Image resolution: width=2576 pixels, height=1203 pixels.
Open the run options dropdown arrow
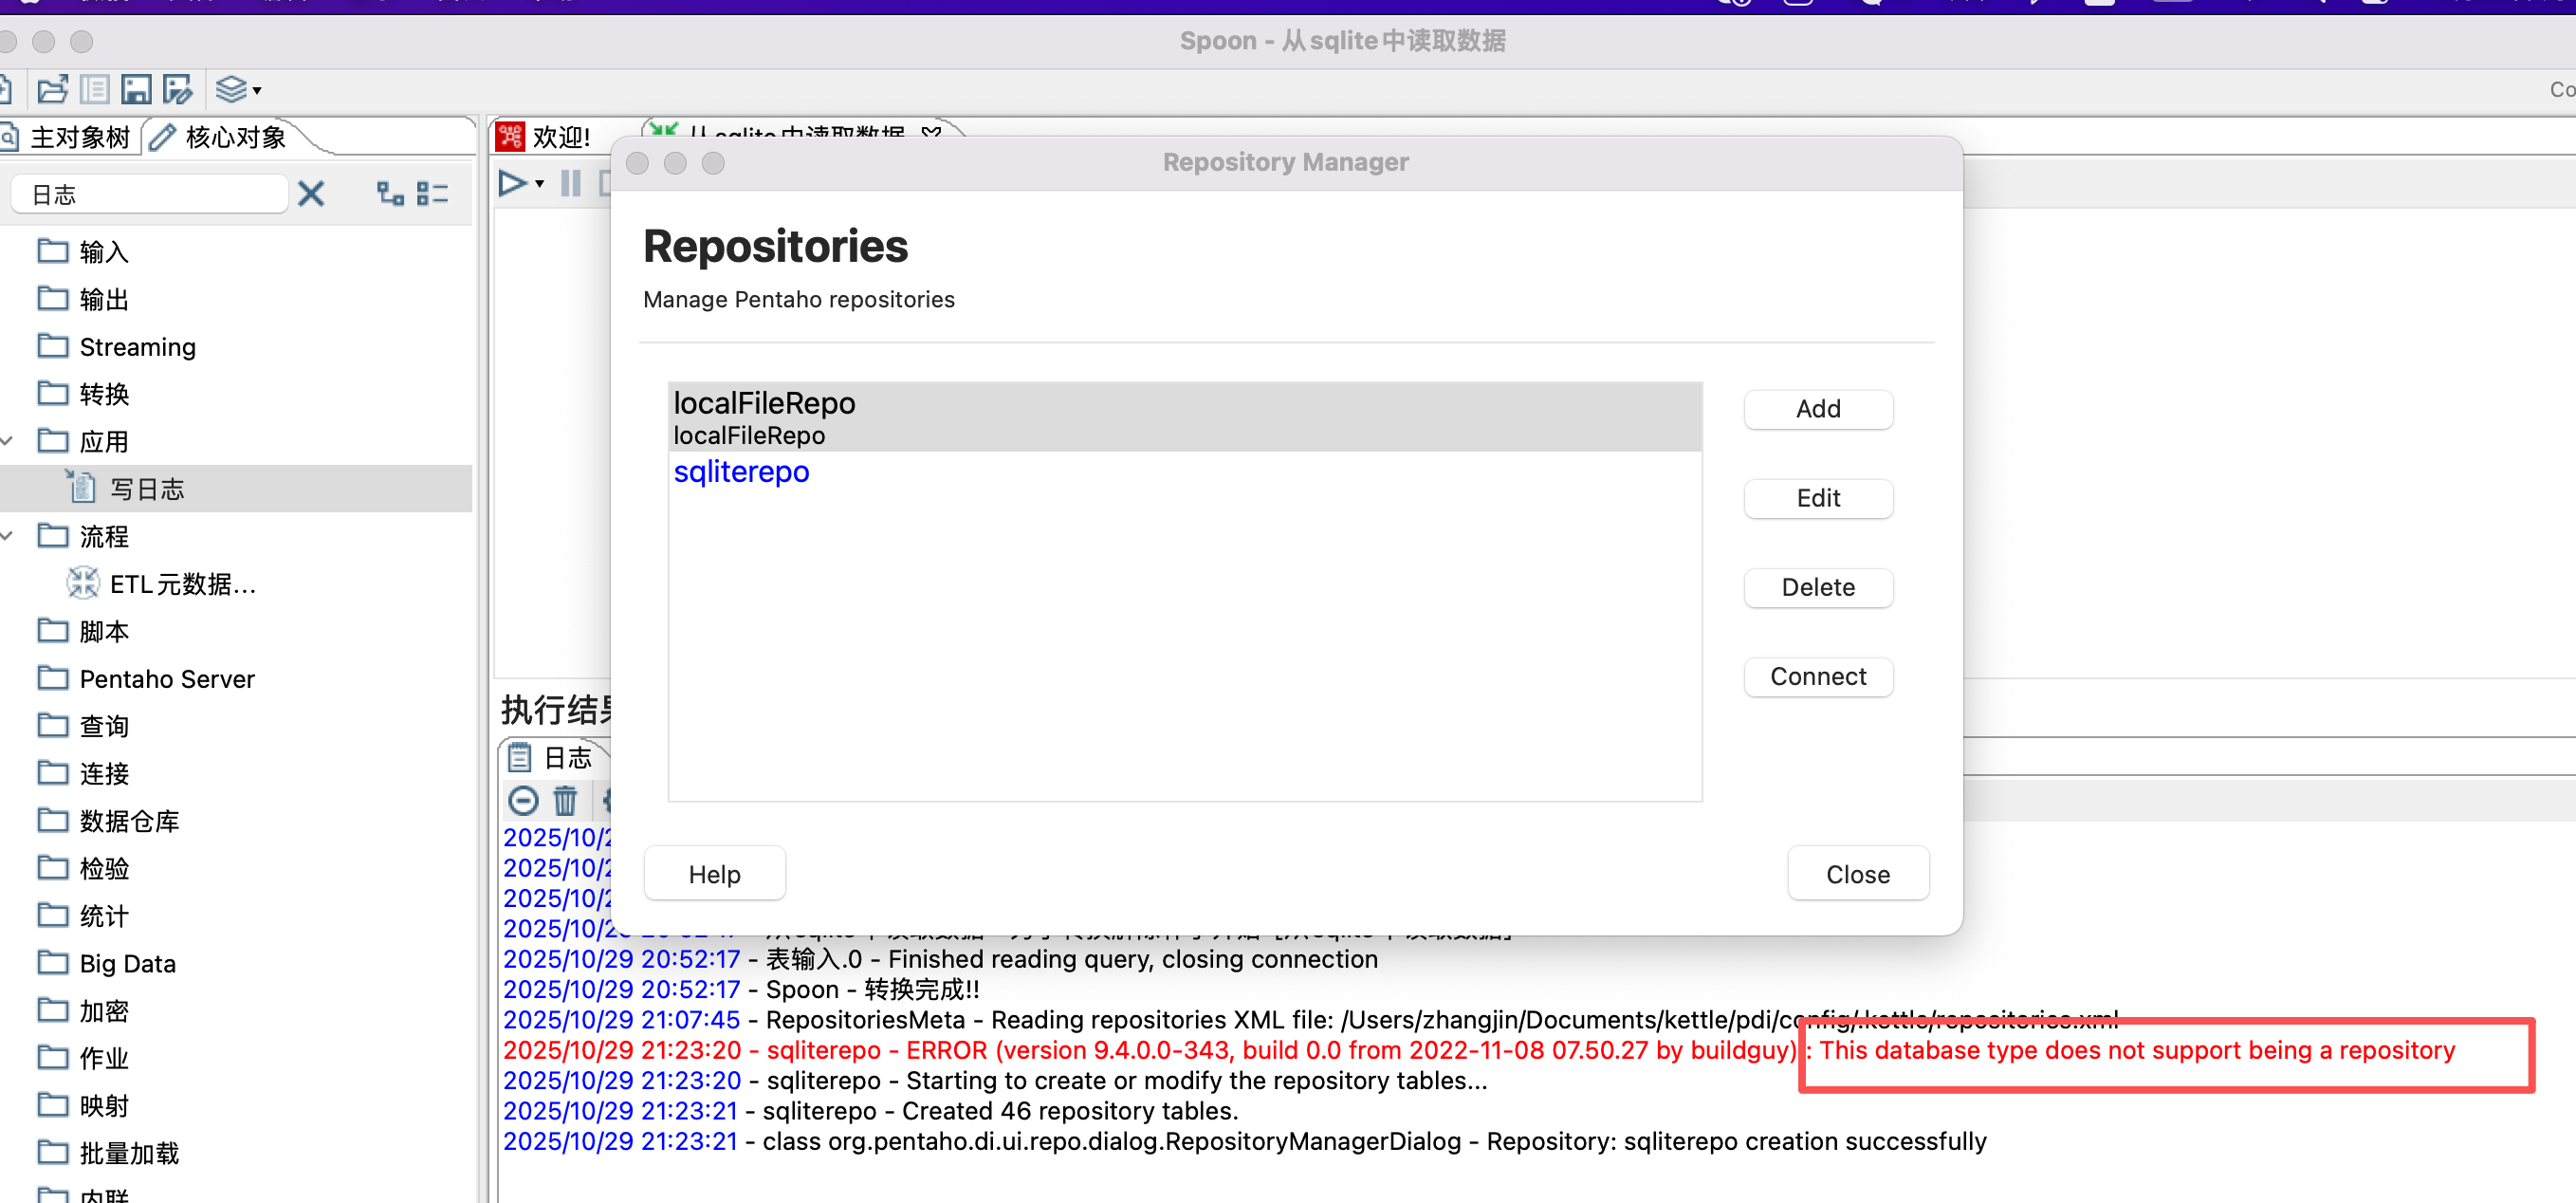[540, 183]
